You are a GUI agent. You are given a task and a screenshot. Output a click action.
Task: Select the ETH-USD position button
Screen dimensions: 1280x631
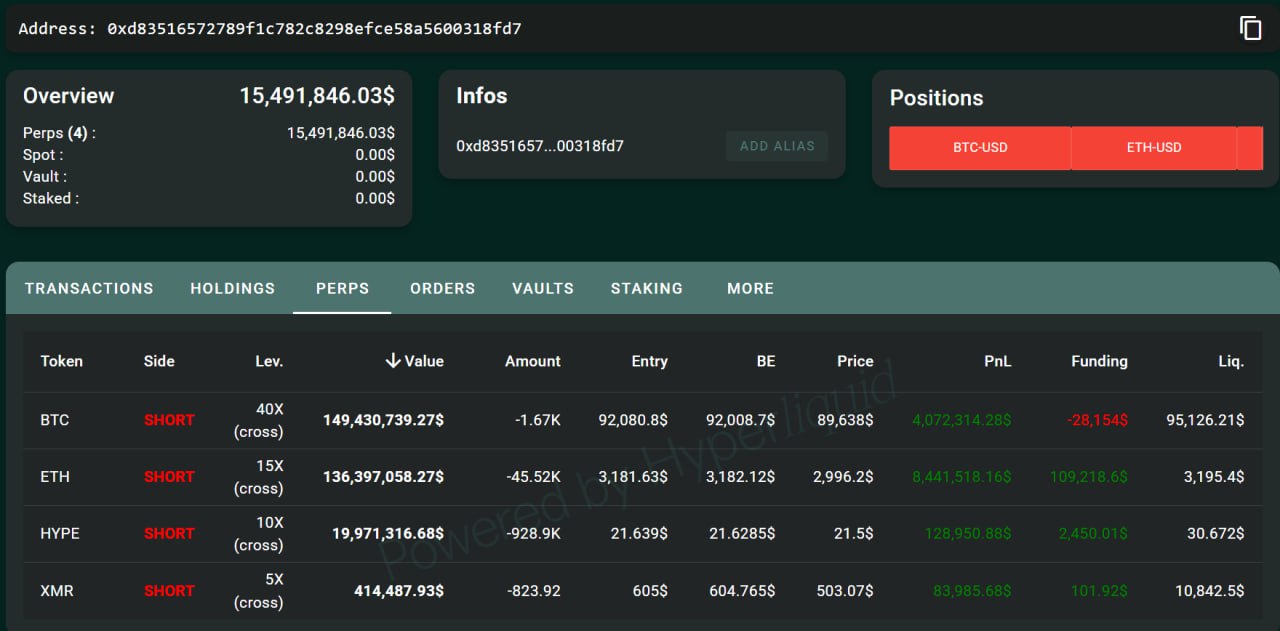coord(1153,148)
